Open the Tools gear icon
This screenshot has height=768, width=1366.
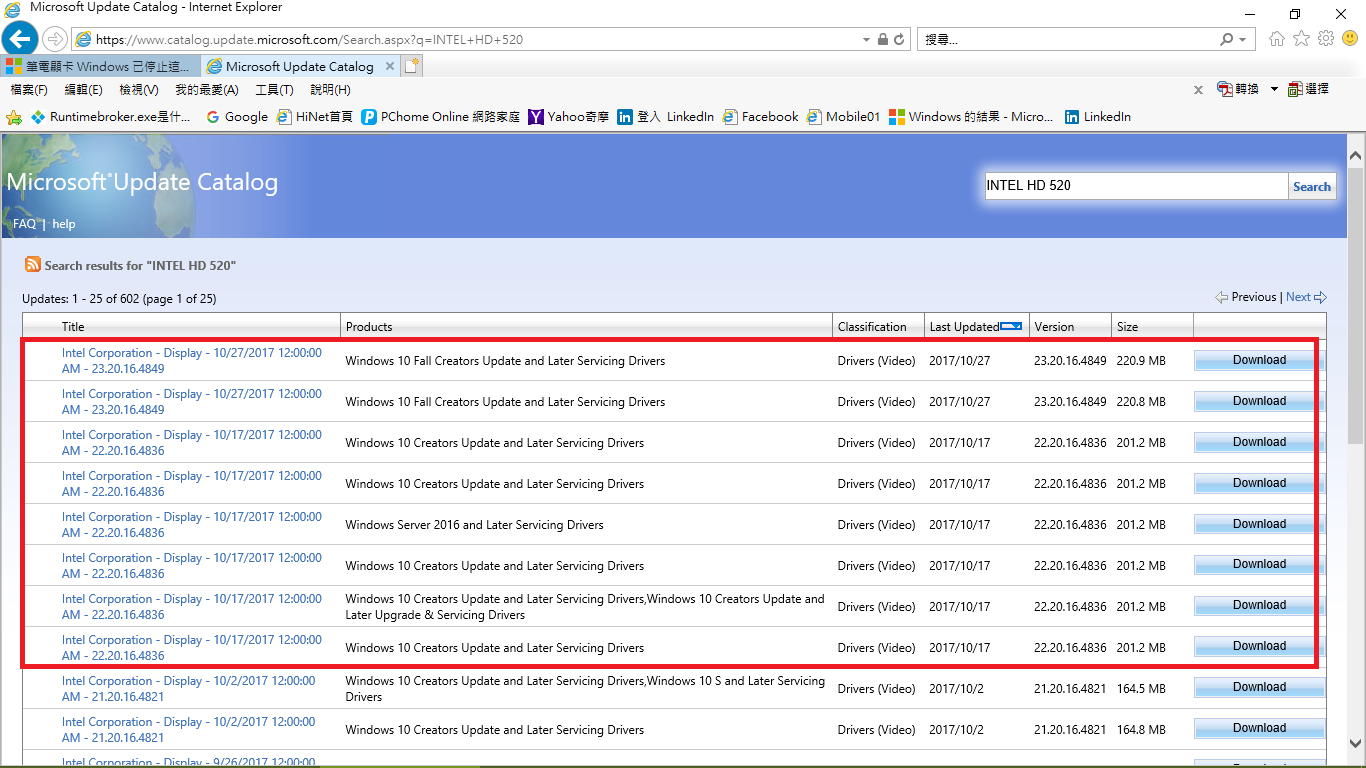[1326, 39]
